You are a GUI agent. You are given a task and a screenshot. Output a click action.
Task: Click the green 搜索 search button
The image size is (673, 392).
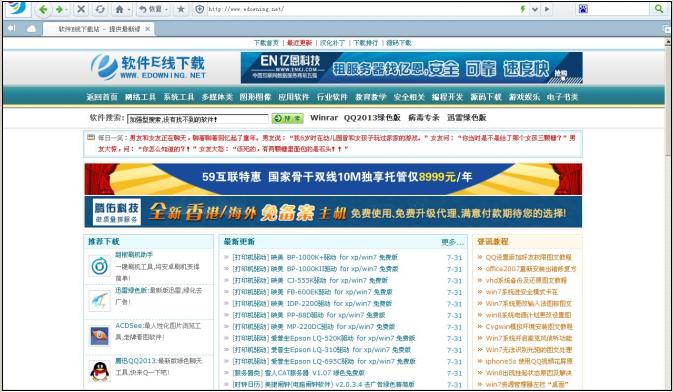[x=288, y=119]
